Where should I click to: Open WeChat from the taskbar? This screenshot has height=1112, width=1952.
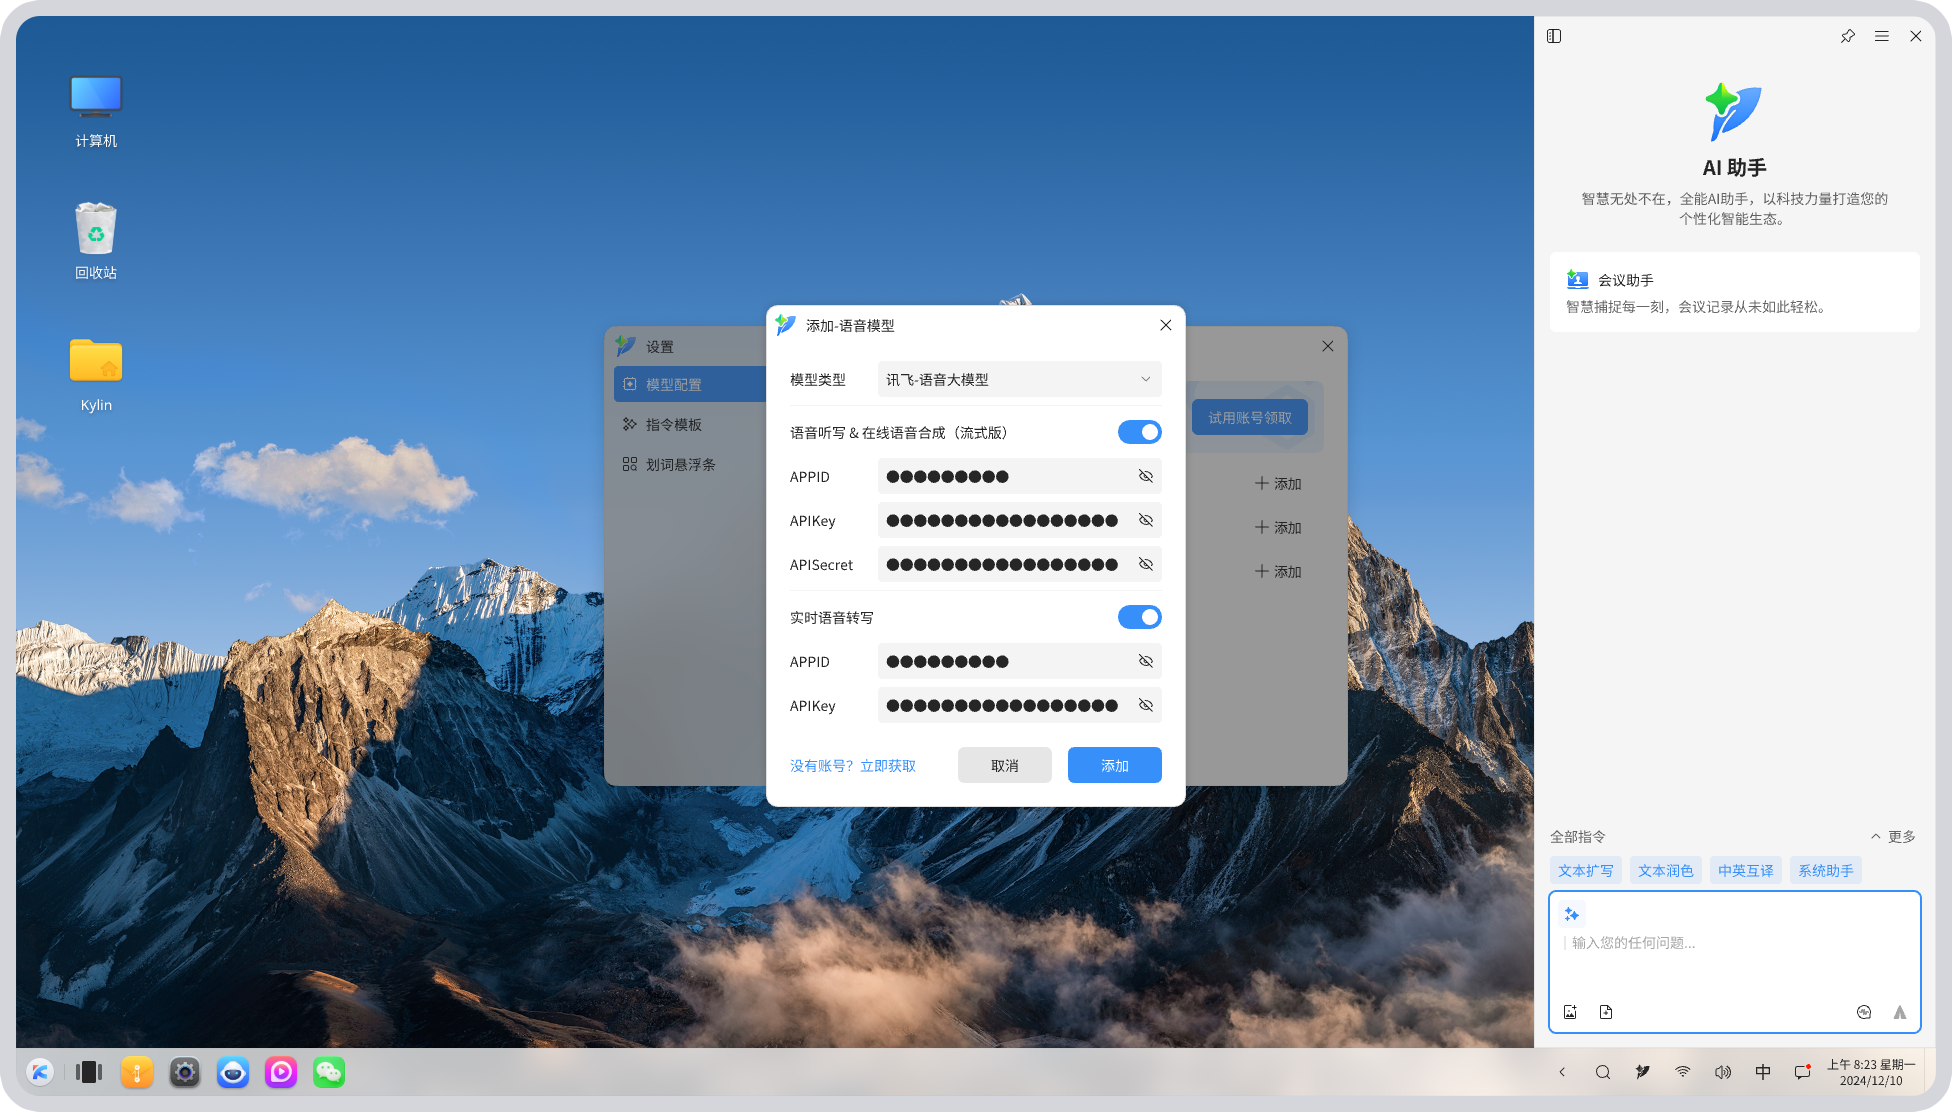pyautogui.click(x=329, y=1071)
